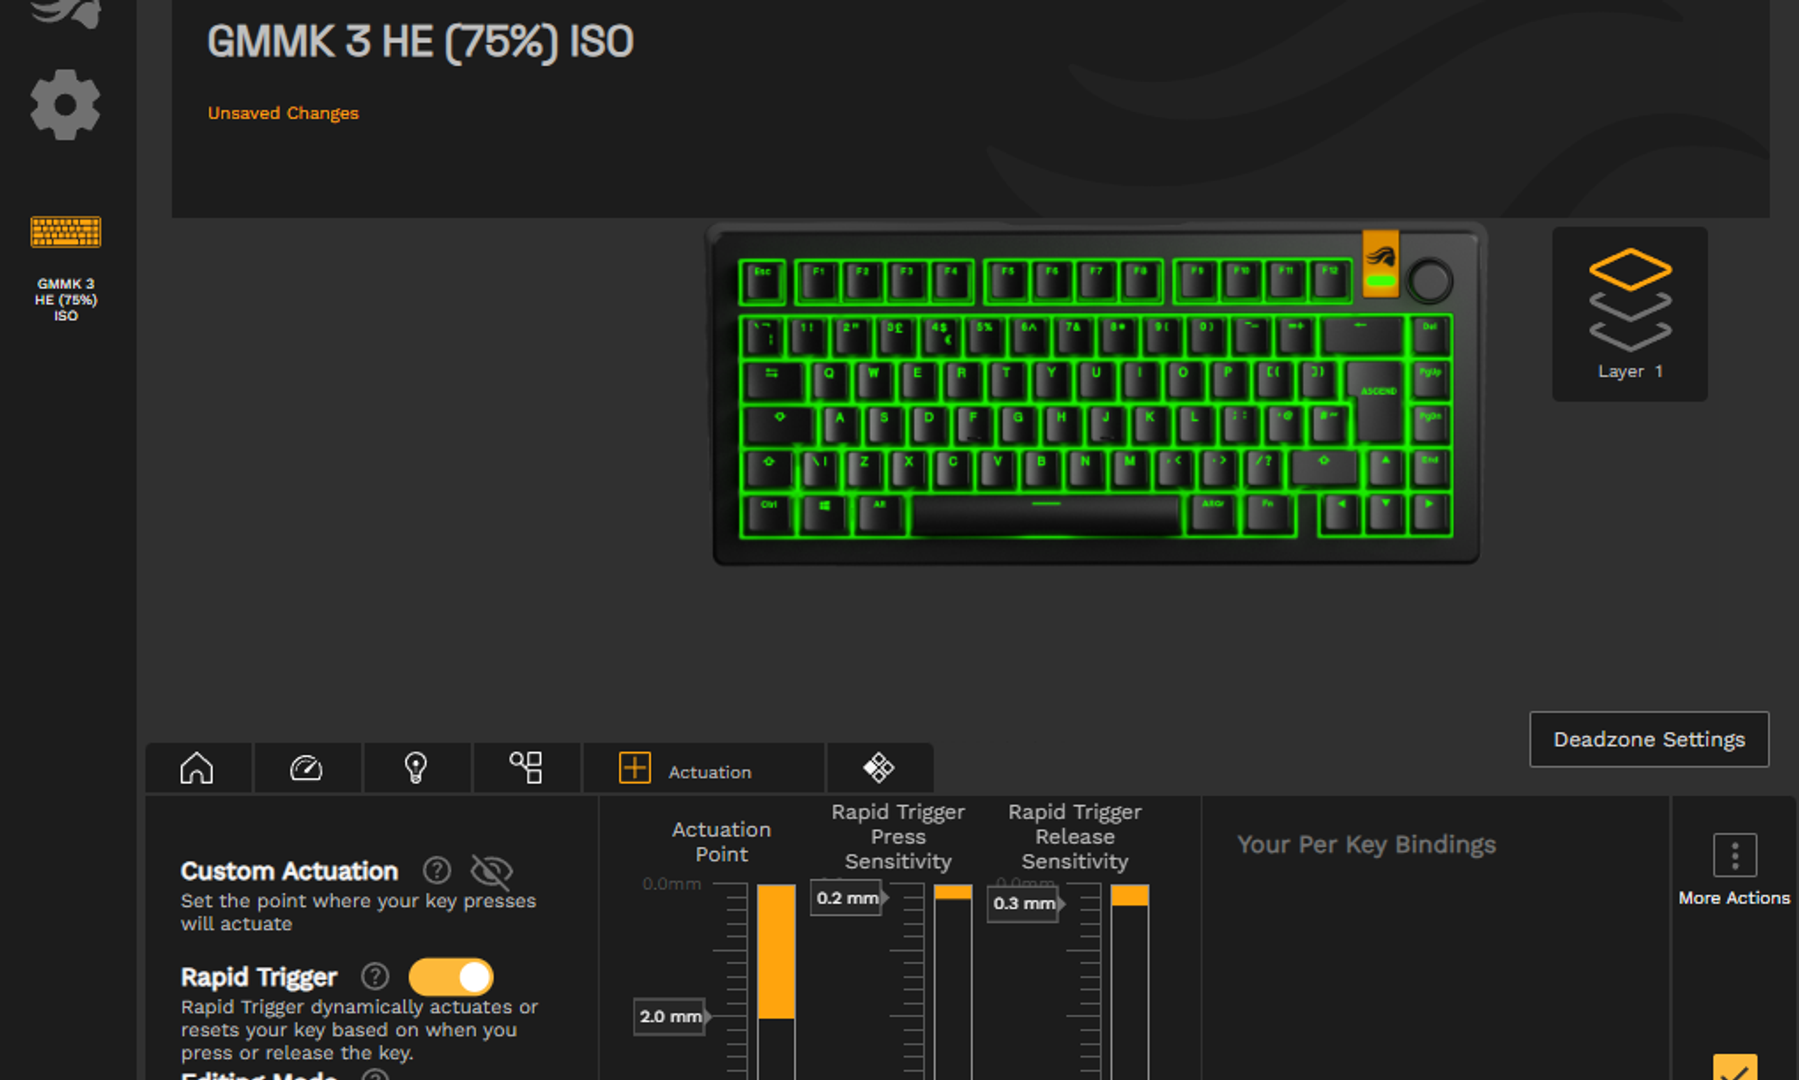Screen dimensions: 1799x1080
Task: Disable the Rapid Trigger switch
Action: pyautogui.click(x=451, y=977)
